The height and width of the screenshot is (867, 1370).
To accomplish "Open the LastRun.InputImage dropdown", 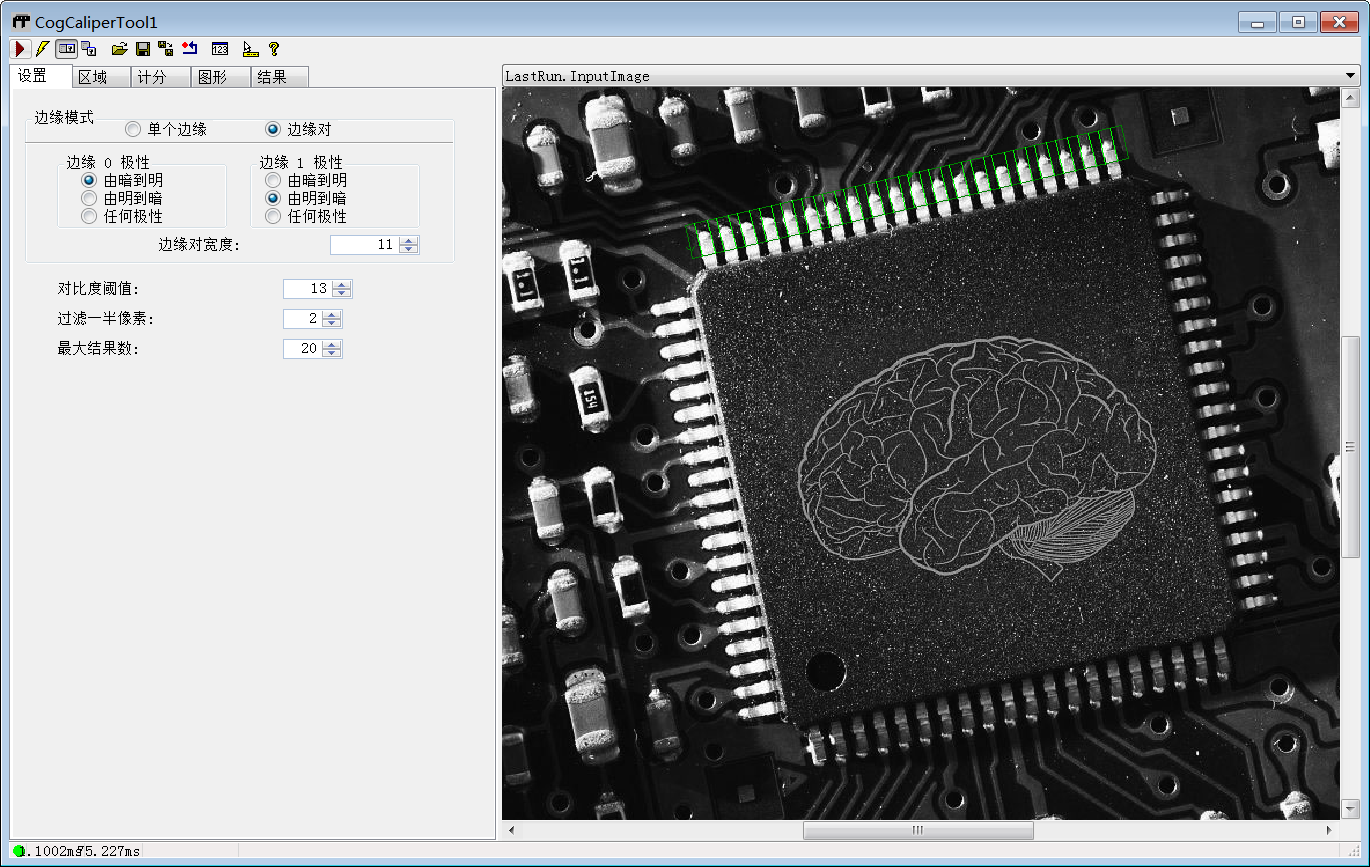I will point(1351,76).
